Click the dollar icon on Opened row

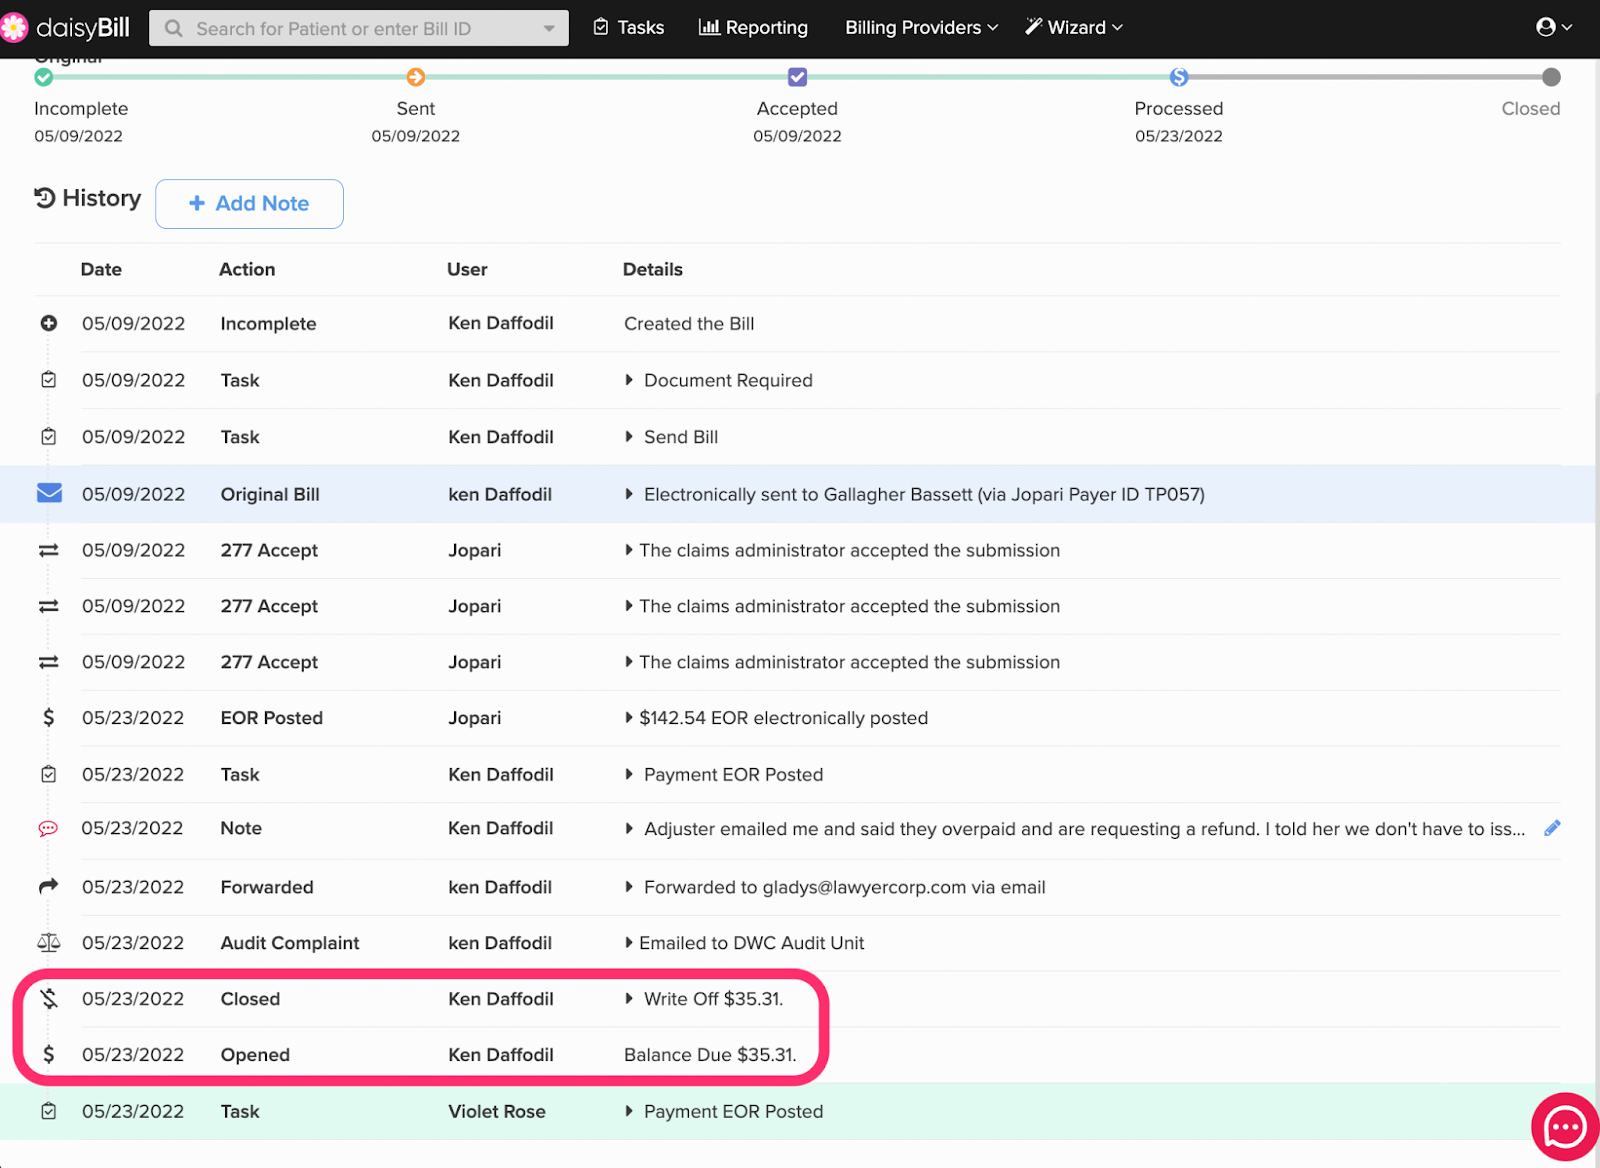(48, 1054)
